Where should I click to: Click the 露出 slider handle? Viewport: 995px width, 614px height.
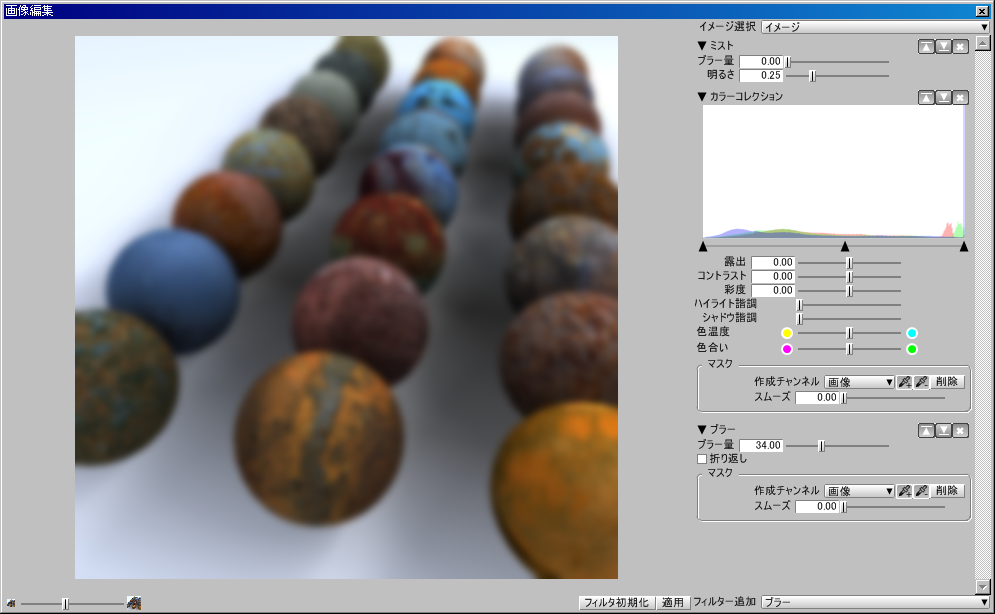(x=849, y=262)
